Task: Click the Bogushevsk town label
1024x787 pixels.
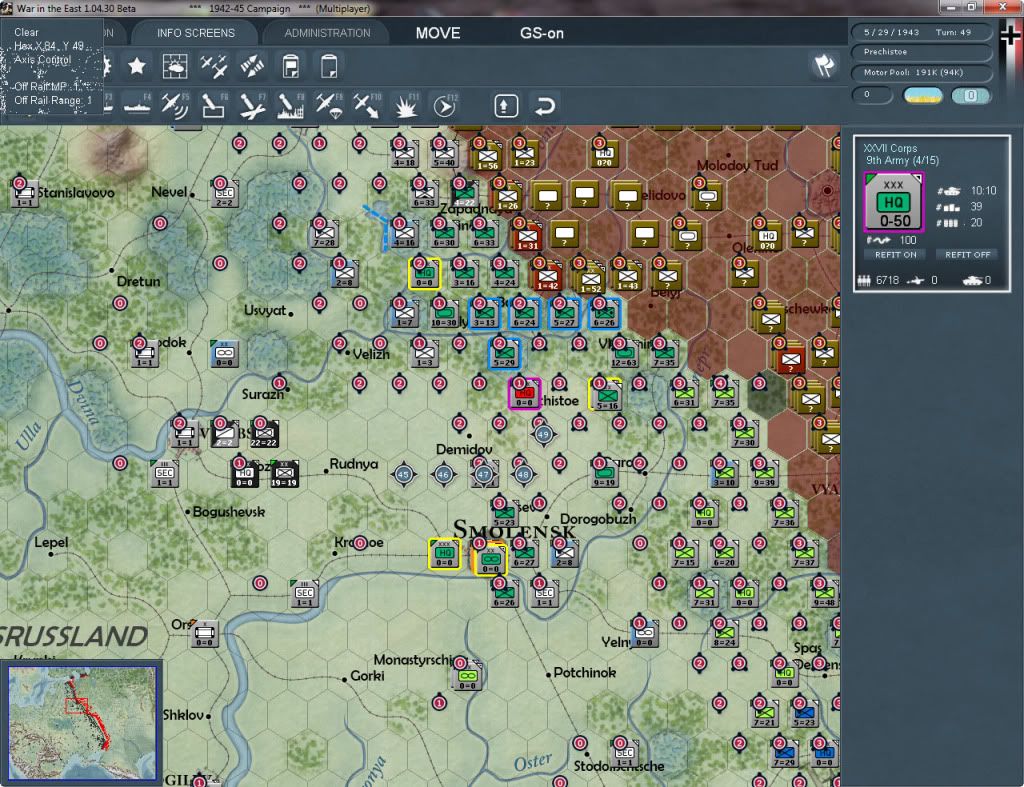Action: (229, 512)
